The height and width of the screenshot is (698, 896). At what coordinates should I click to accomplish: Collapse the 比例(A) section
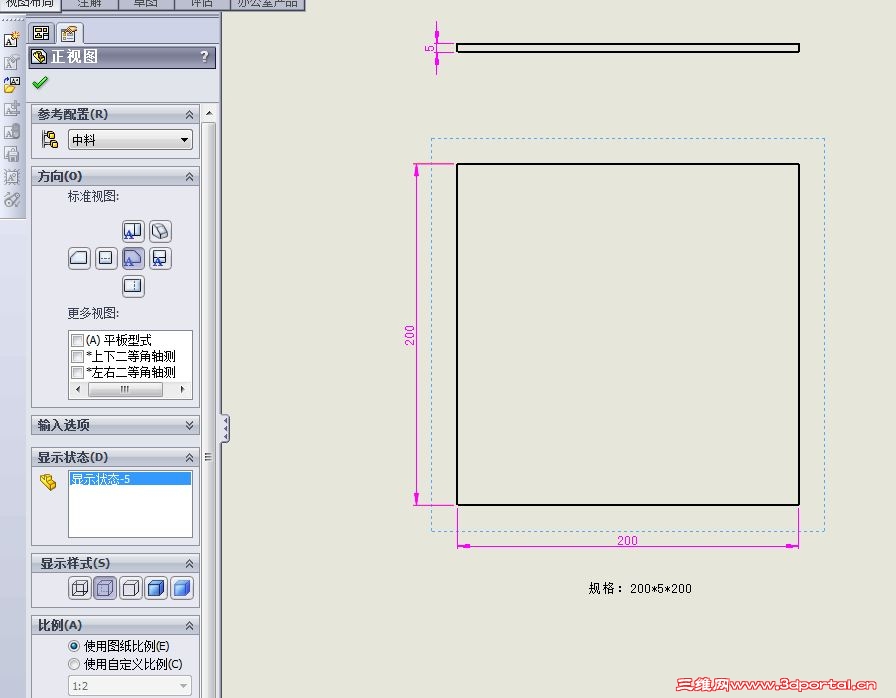point(189,626)
